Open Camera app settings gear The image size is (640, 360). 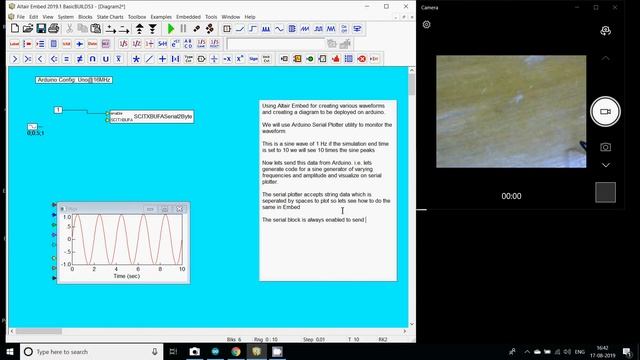[x=427, y=24]
